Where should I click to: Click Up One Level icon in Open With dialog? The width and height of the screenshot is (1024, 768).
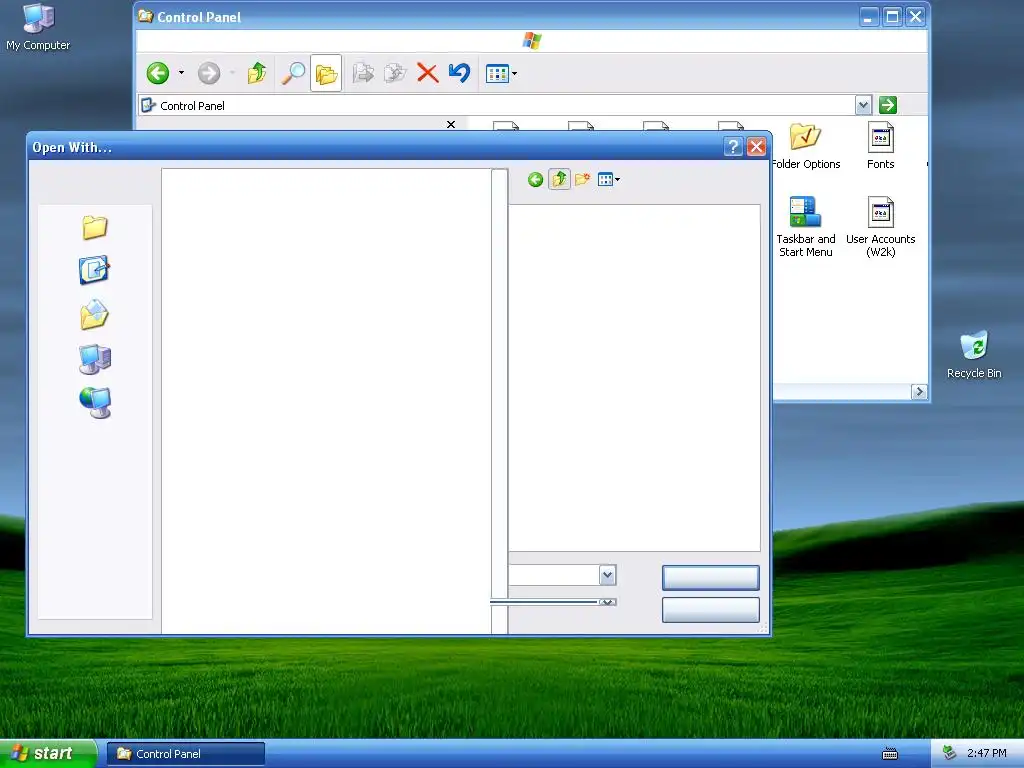(x=559, y=180)
